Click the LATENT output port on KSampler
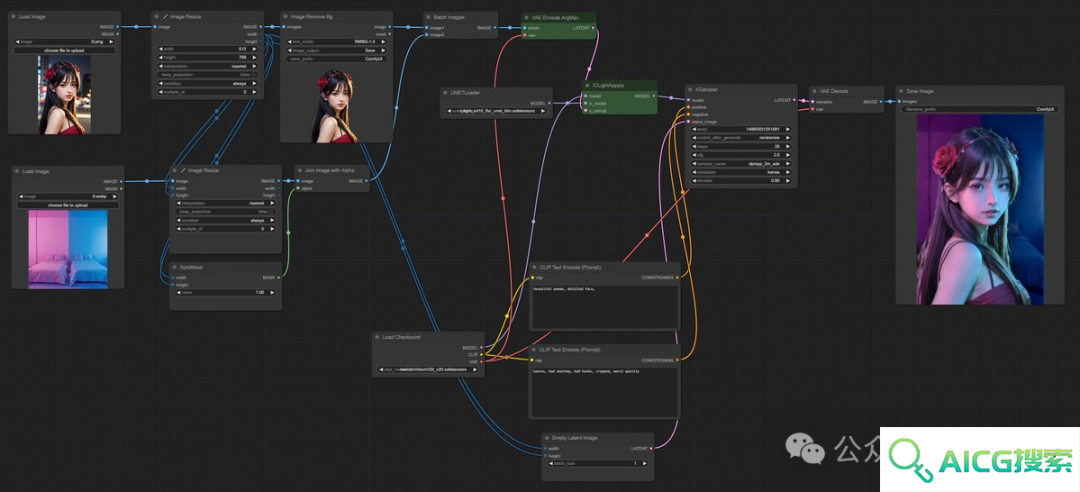 pos(794,100)
